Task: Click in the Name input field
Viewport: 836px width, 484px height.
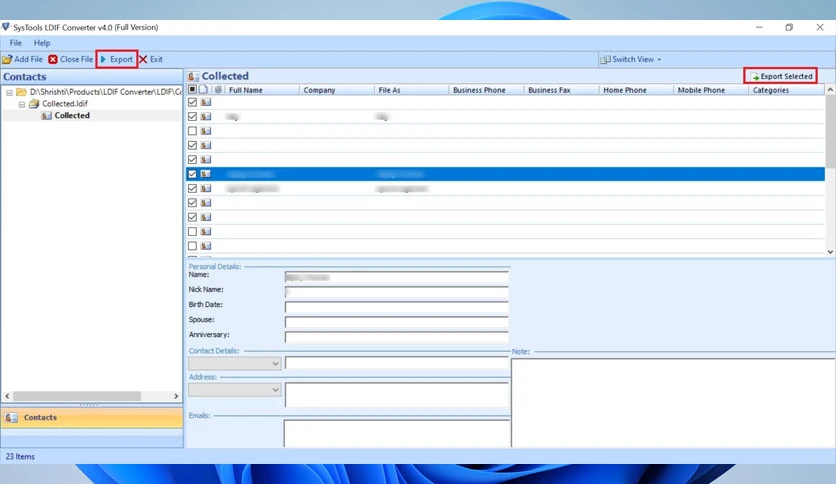Action: [397, 277]
